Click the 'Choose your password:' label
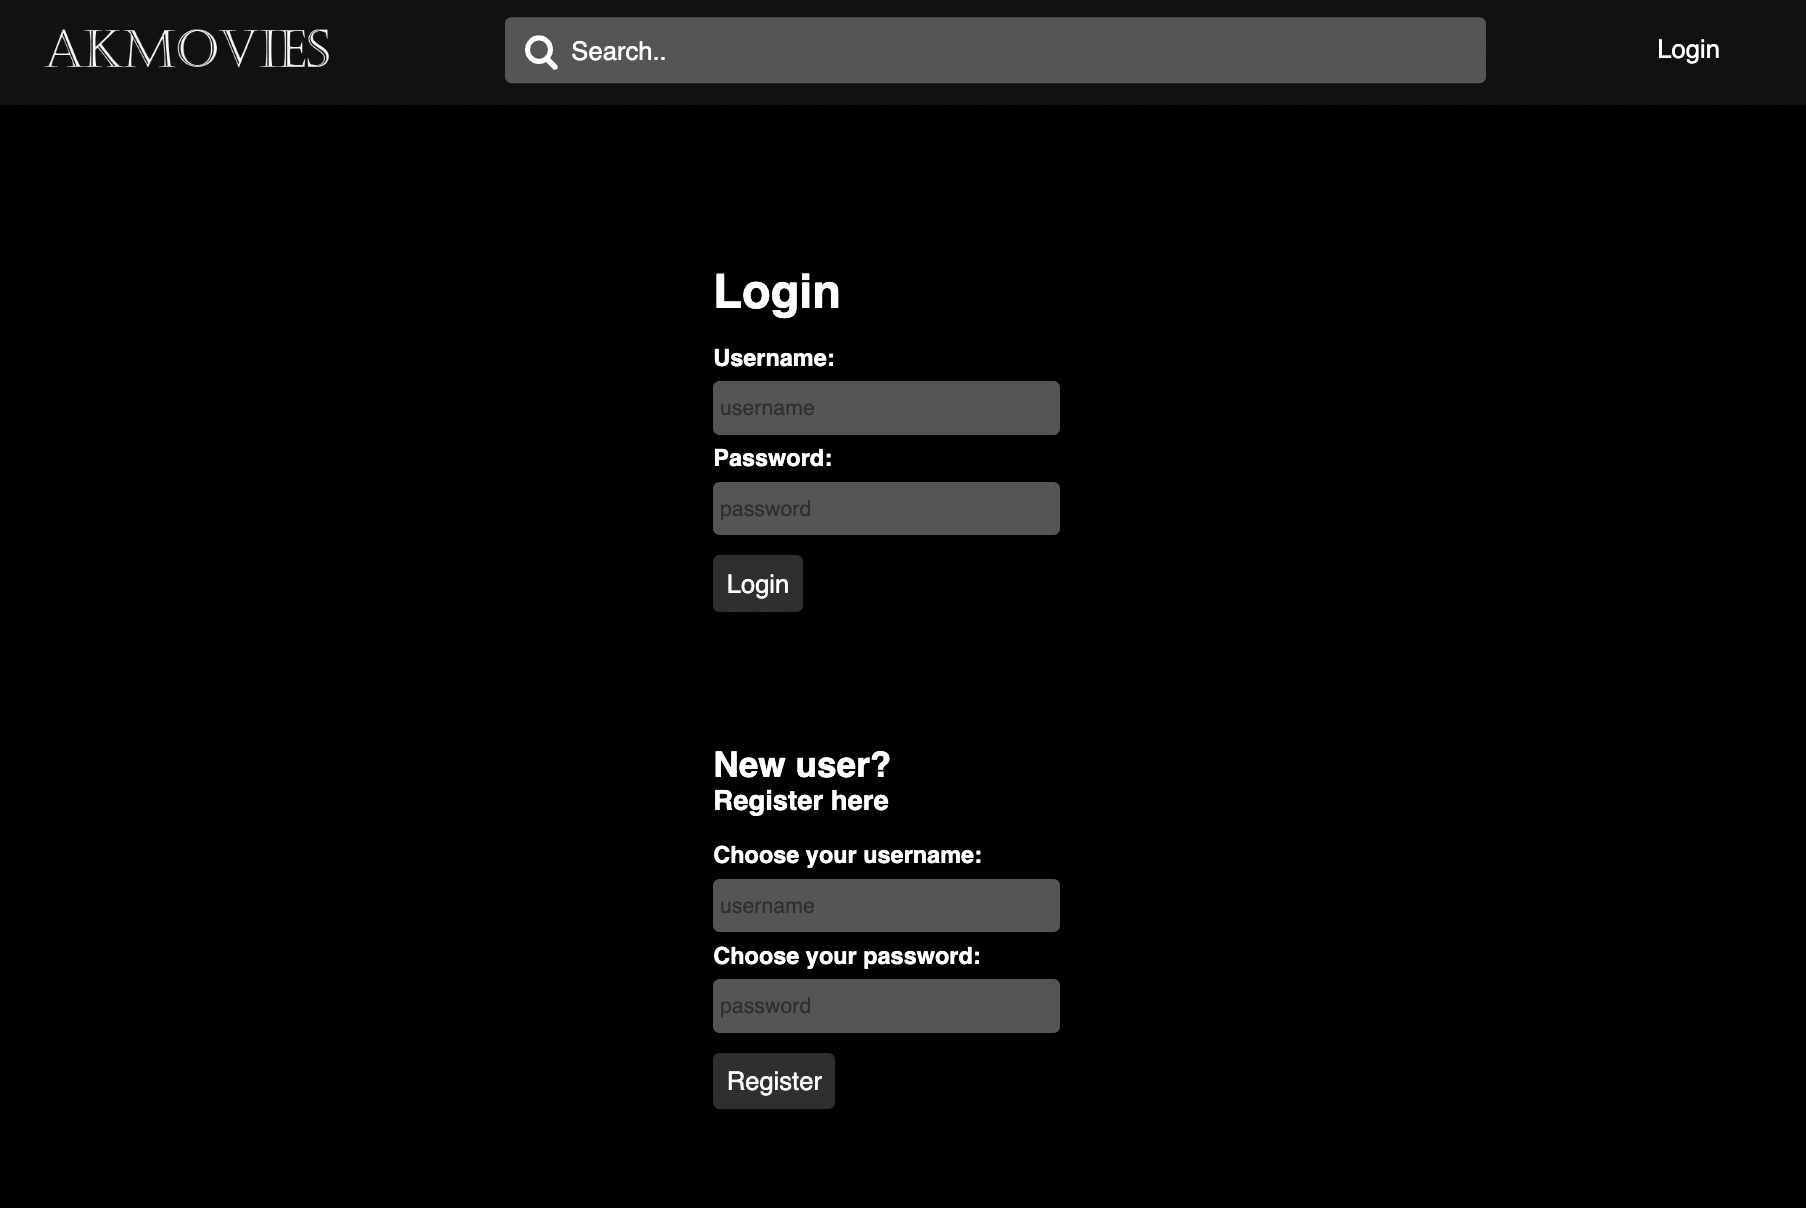The width and height of the screenshot is (1806, 1208). (x=846, y=956)
